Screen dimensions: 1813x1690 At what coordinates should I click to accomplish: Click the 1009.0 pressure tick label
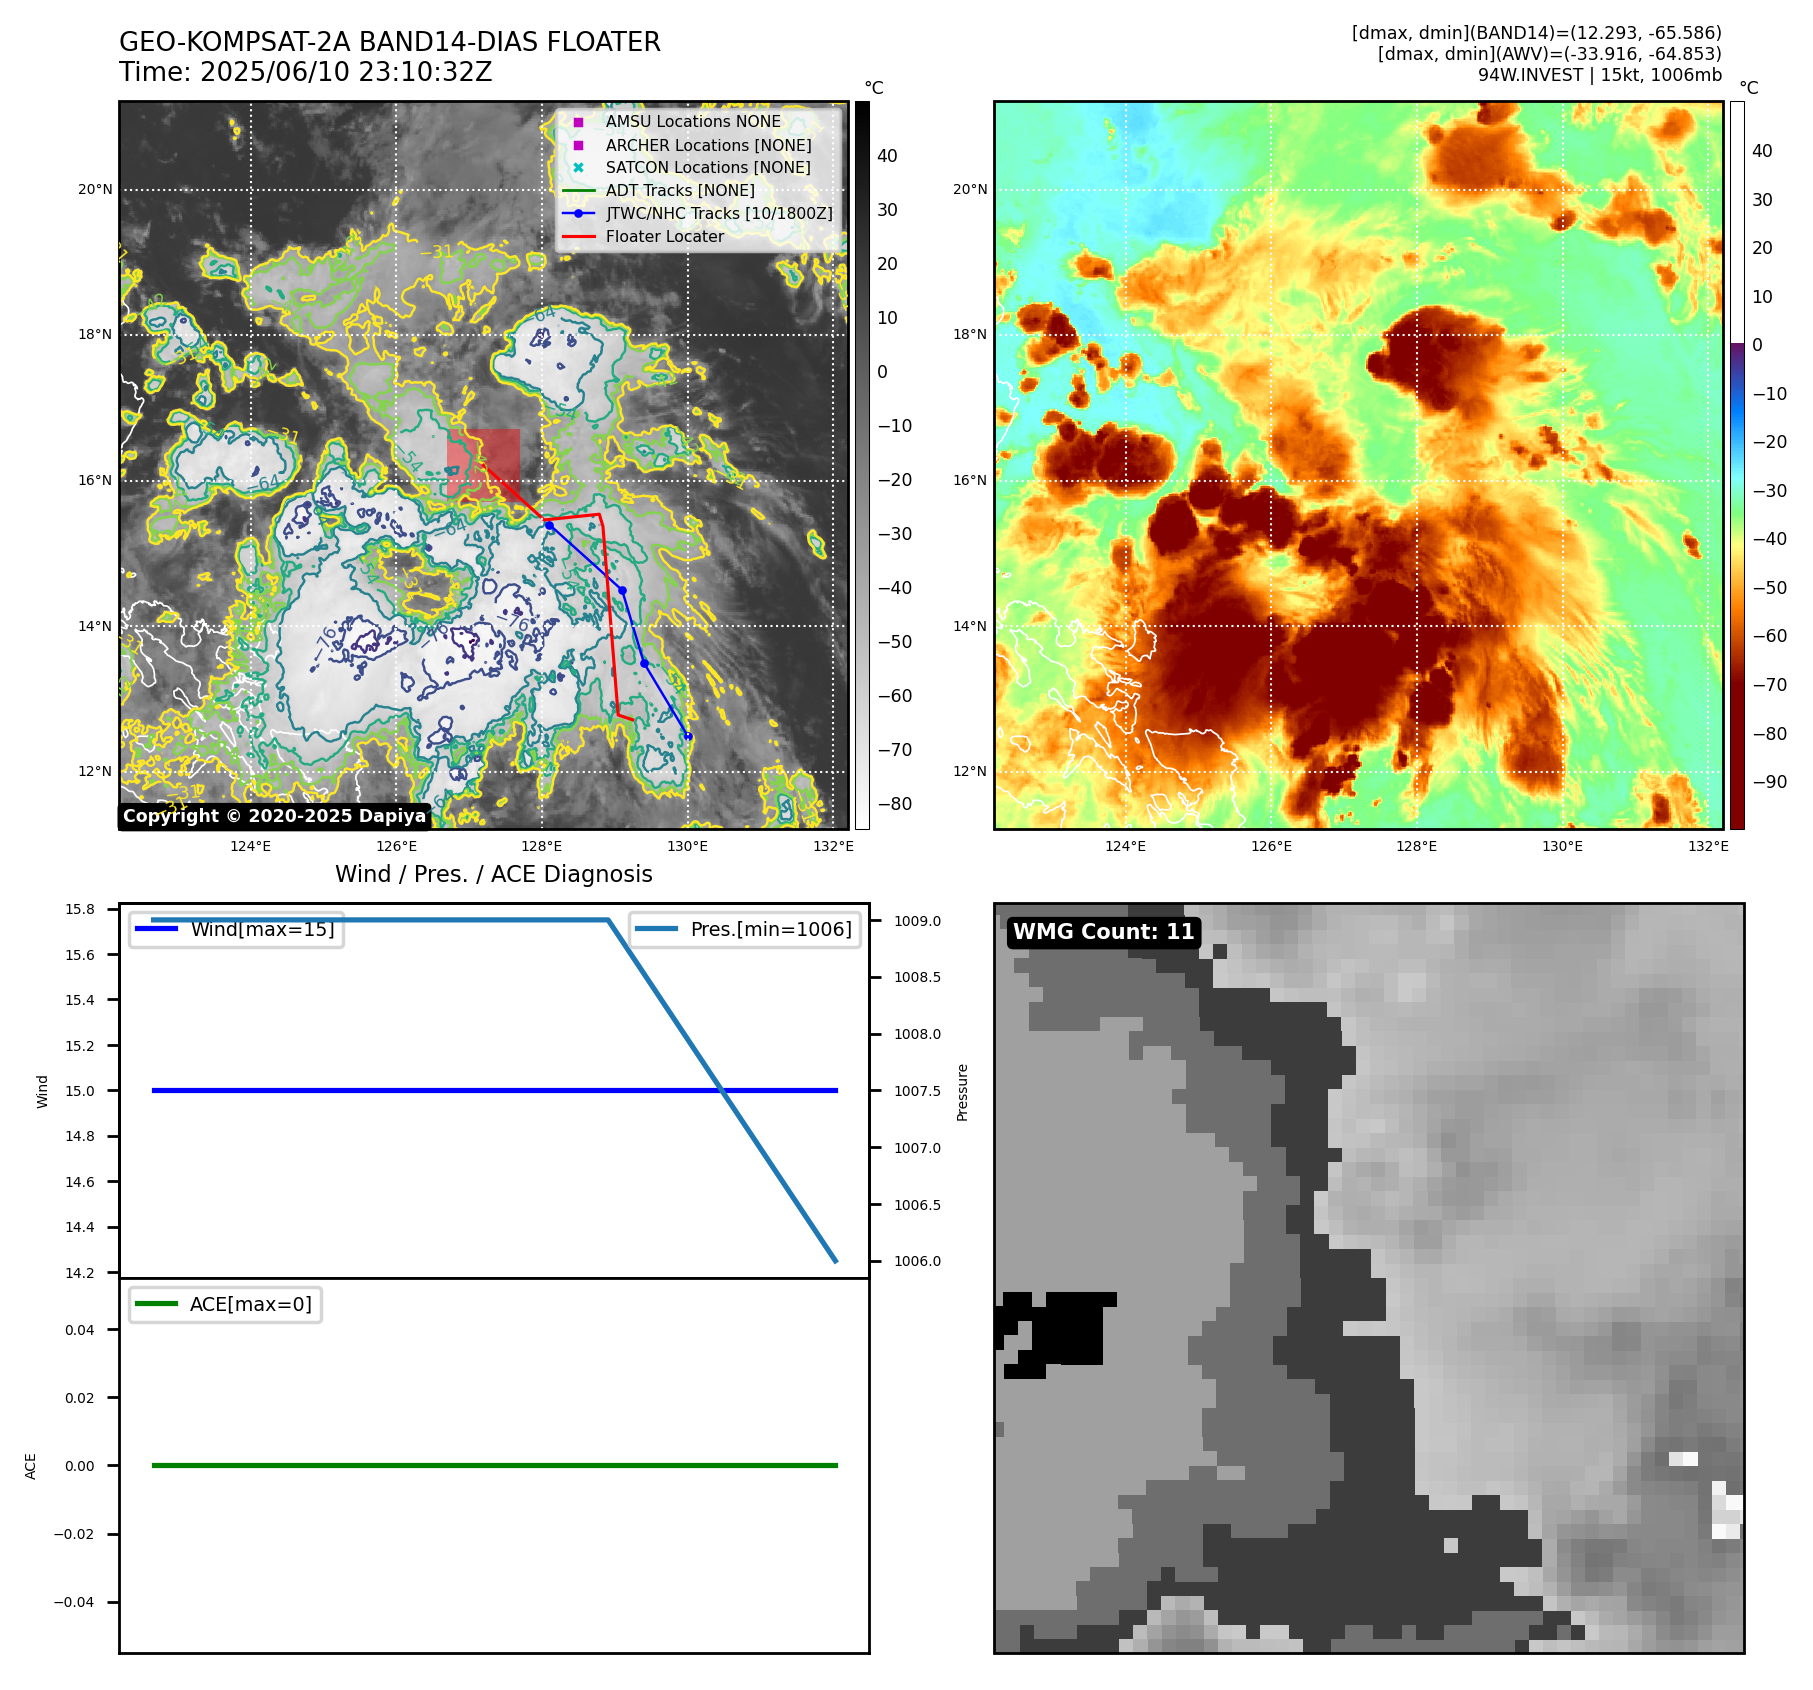(917, 921)
